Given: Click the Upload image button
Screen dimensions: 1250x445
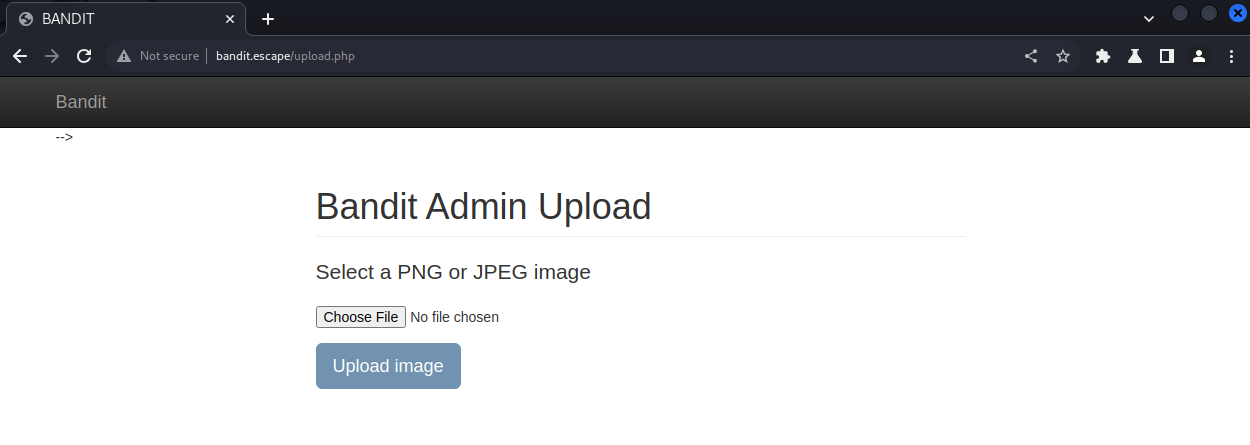Looking at the screenshot, I should point(388,366).
